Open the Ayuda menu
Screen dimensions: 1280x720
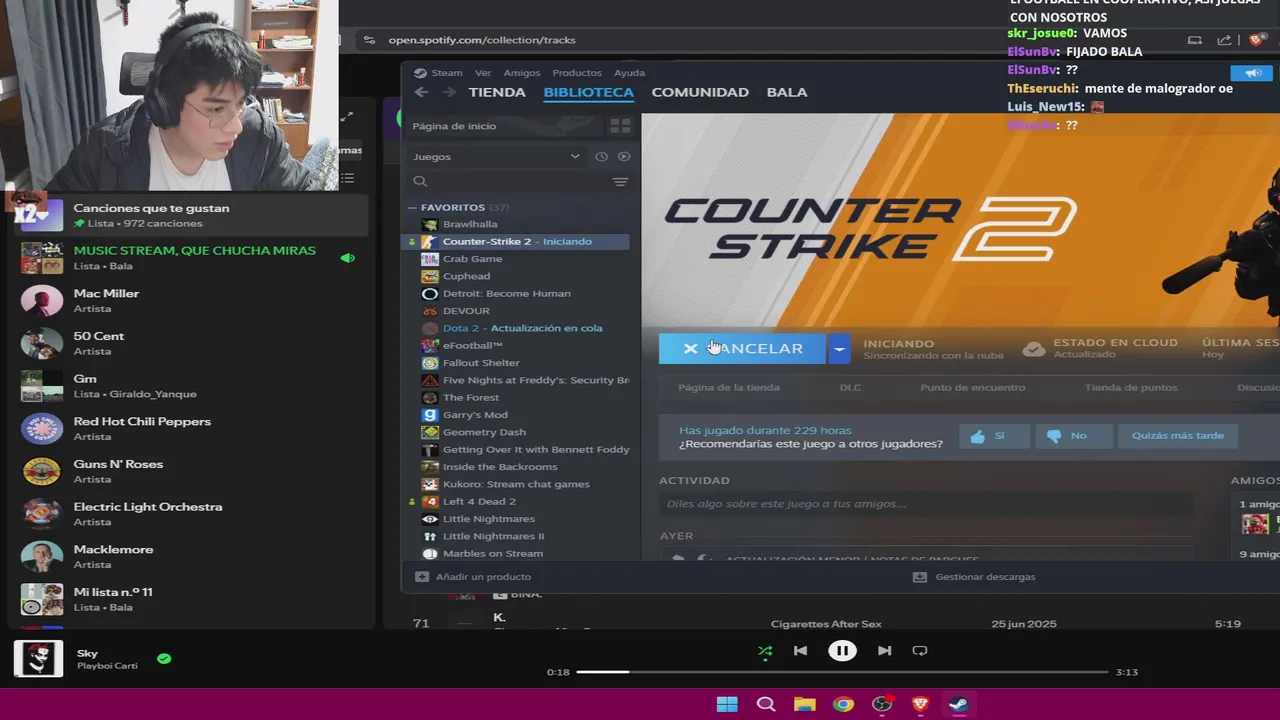coord(629,73)
